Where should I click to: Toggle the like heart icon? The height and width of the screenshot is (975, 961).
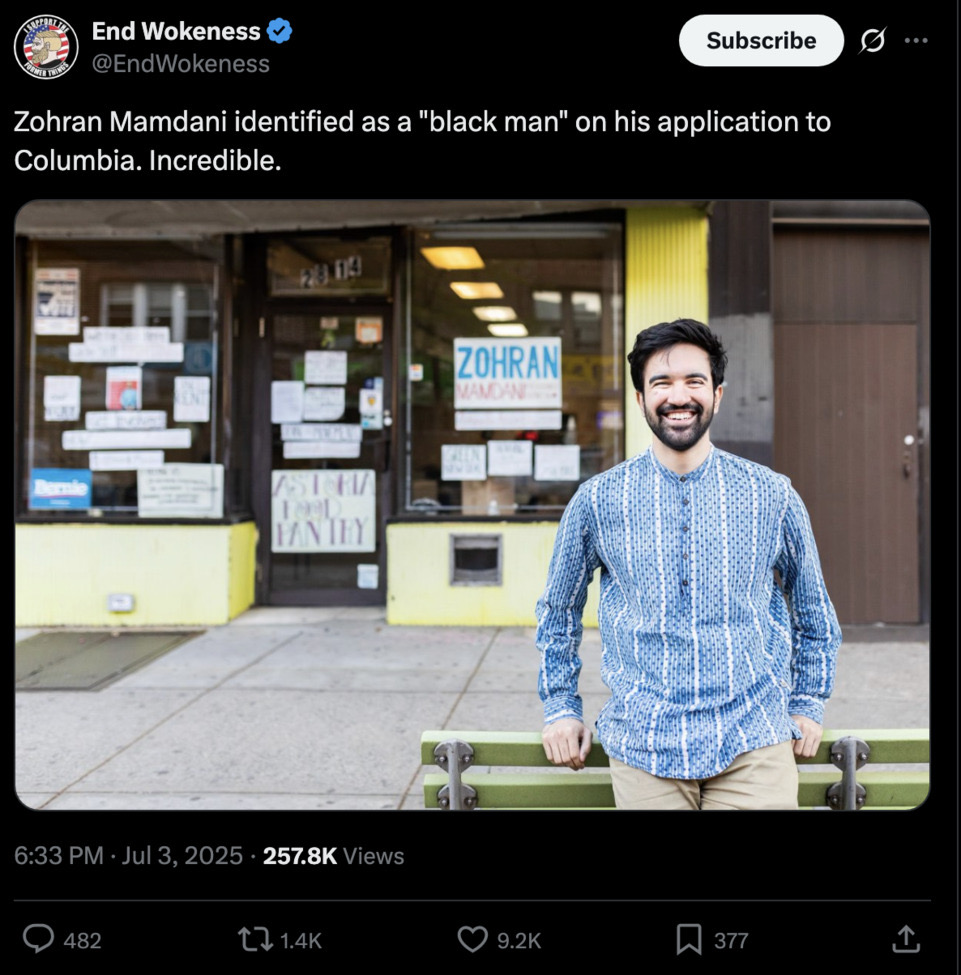point(473,940)
